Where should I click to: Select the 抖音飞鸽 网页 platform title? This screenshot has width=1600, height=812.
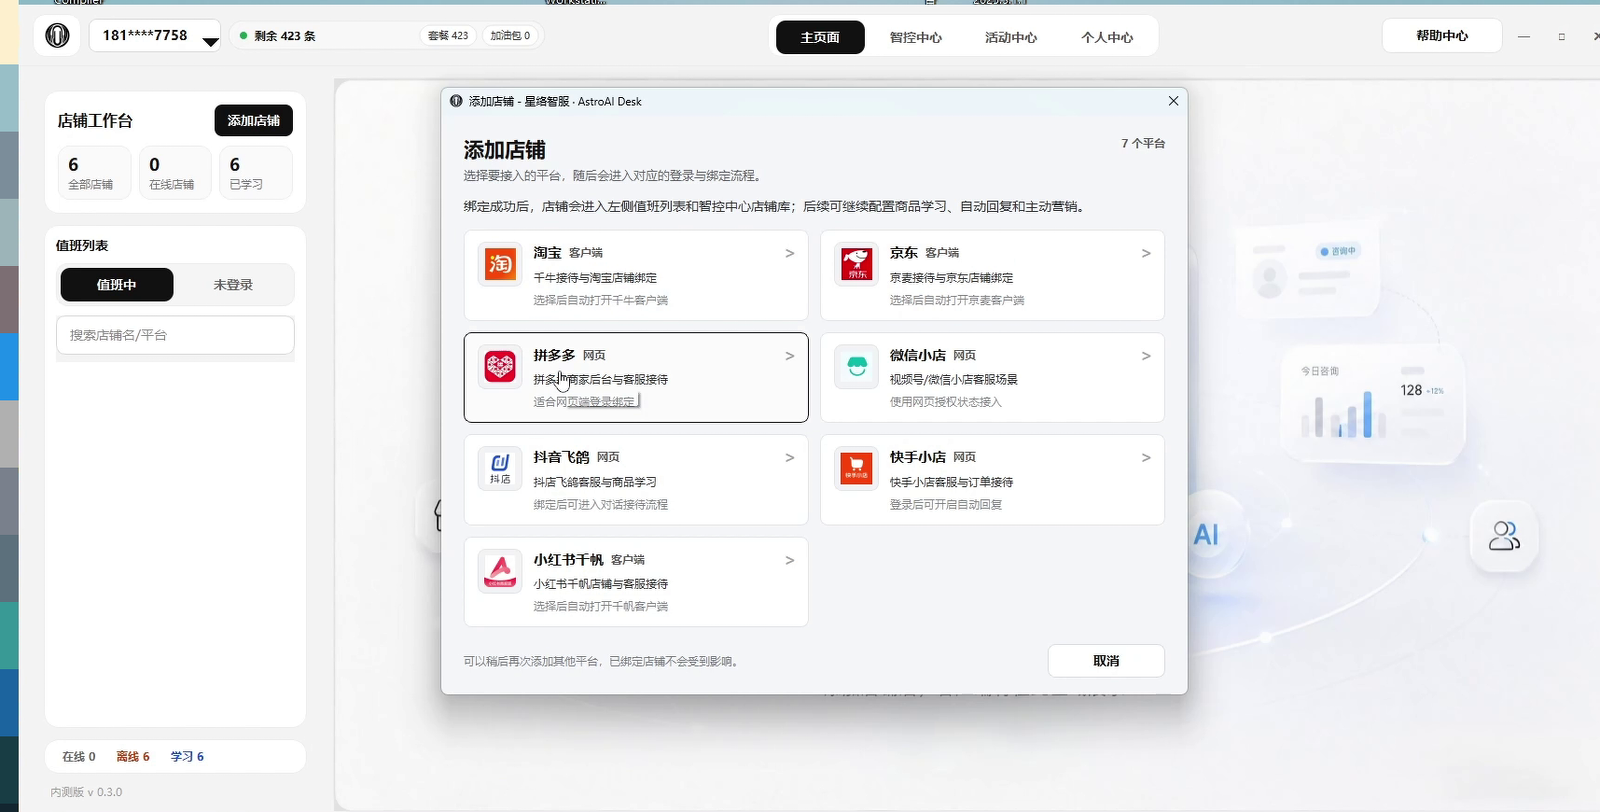point(576,457)
